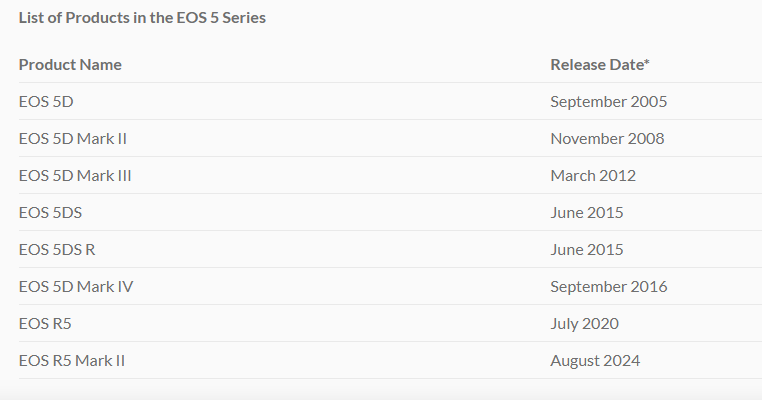Click the EOS R5 product name
The image size is (762, 400).
(45, 323)
